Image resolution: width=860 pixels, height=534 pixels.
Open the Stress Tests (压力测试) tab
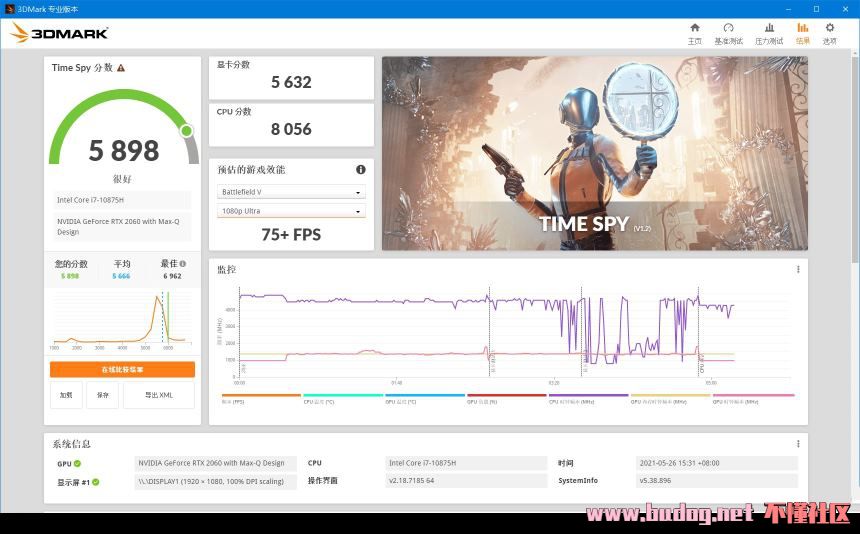click(x=769, y=33)
